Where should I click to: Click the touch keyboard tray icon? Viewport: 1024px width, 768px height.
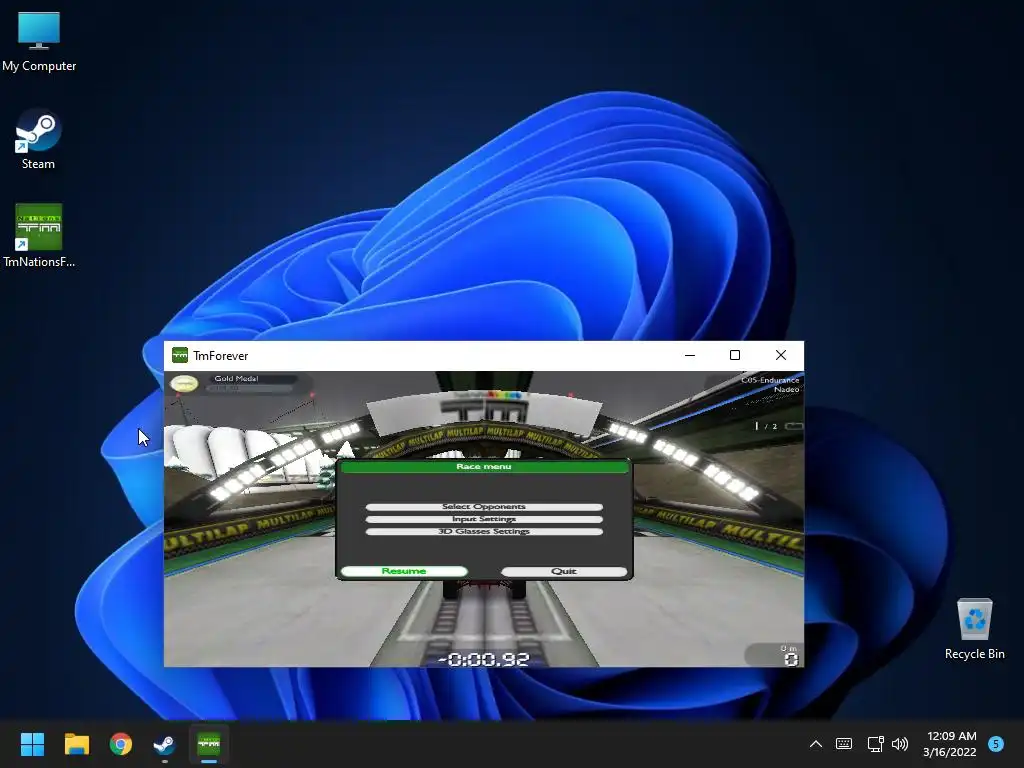pyautogui.click(x=844, y=744)
